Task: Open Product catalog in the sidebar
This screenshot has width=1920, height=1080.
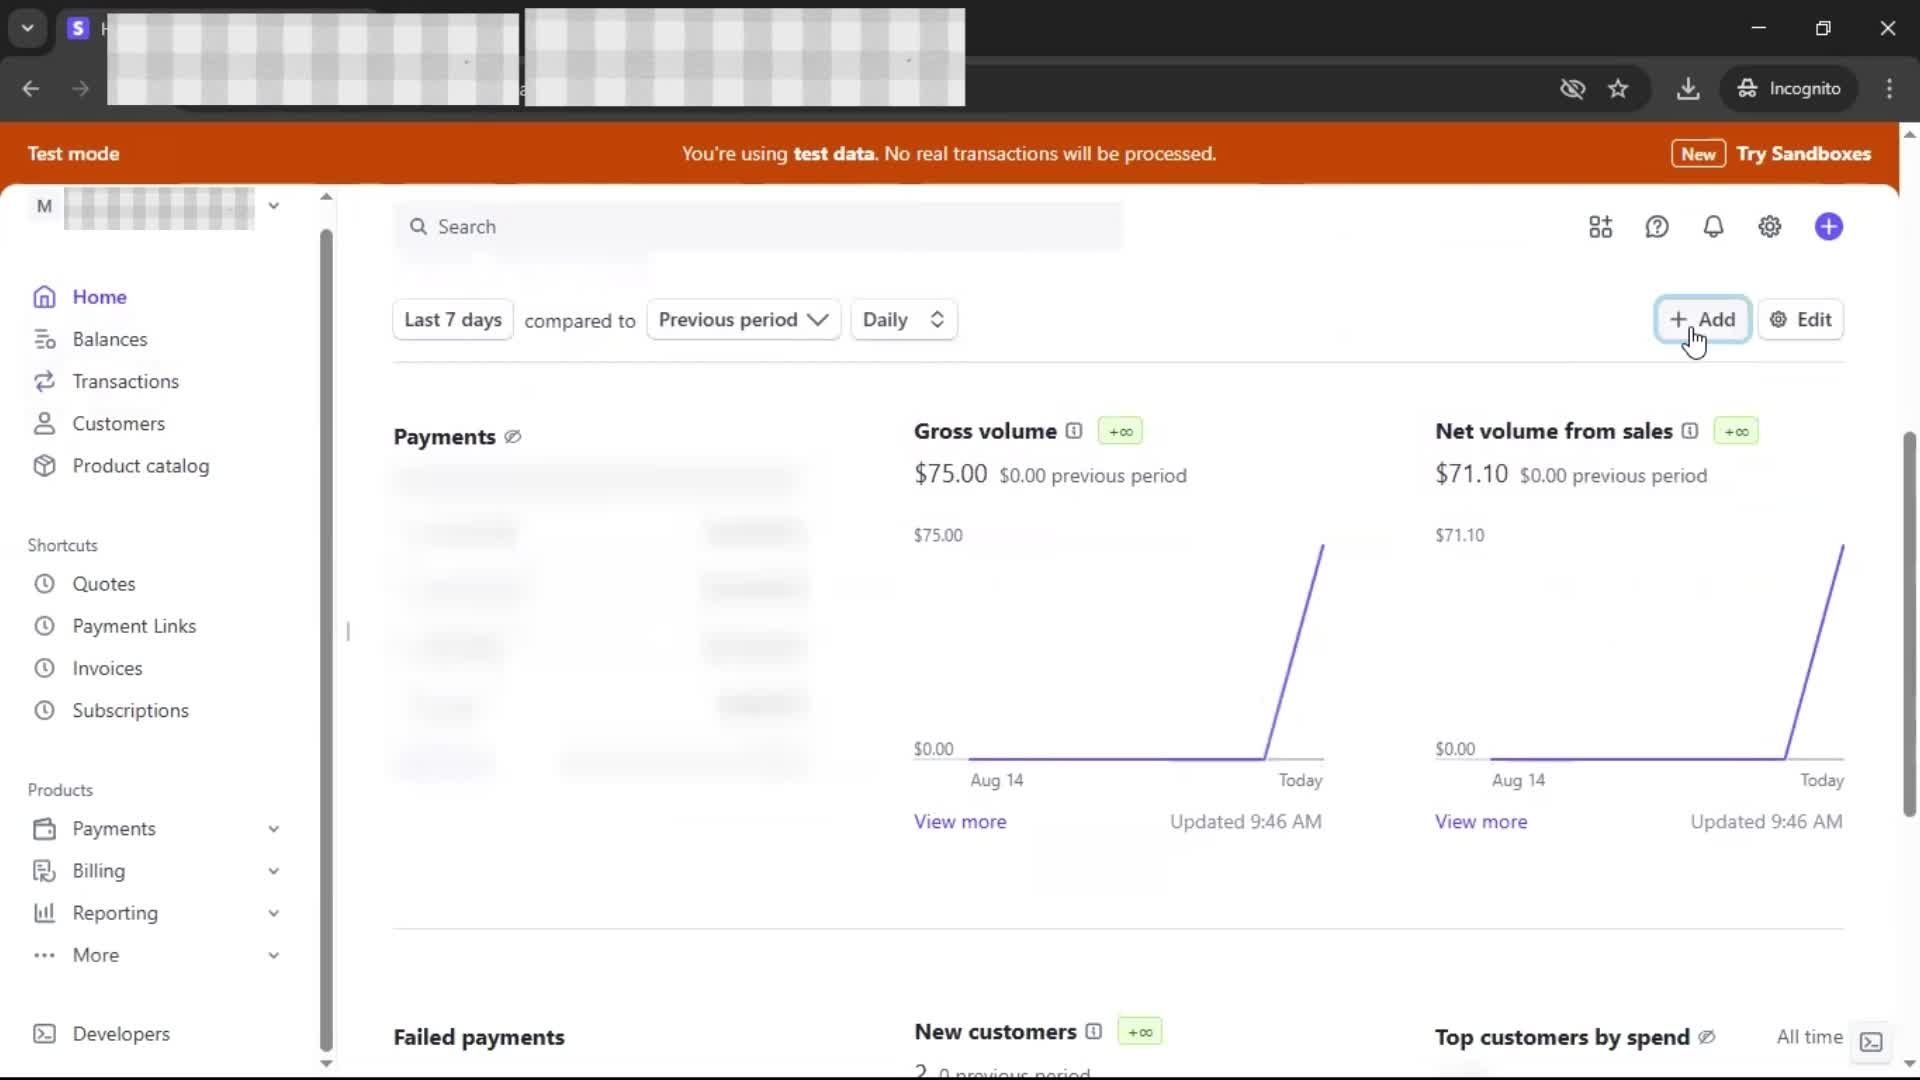Action: tap(140, 466)
